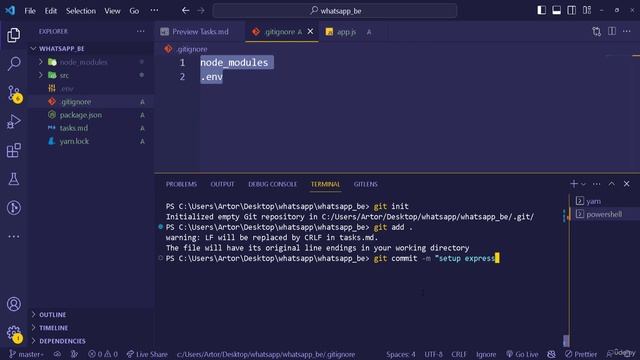640x360 pixels.
Task: Open Customize Layout options
Action: tap(587, 11)
